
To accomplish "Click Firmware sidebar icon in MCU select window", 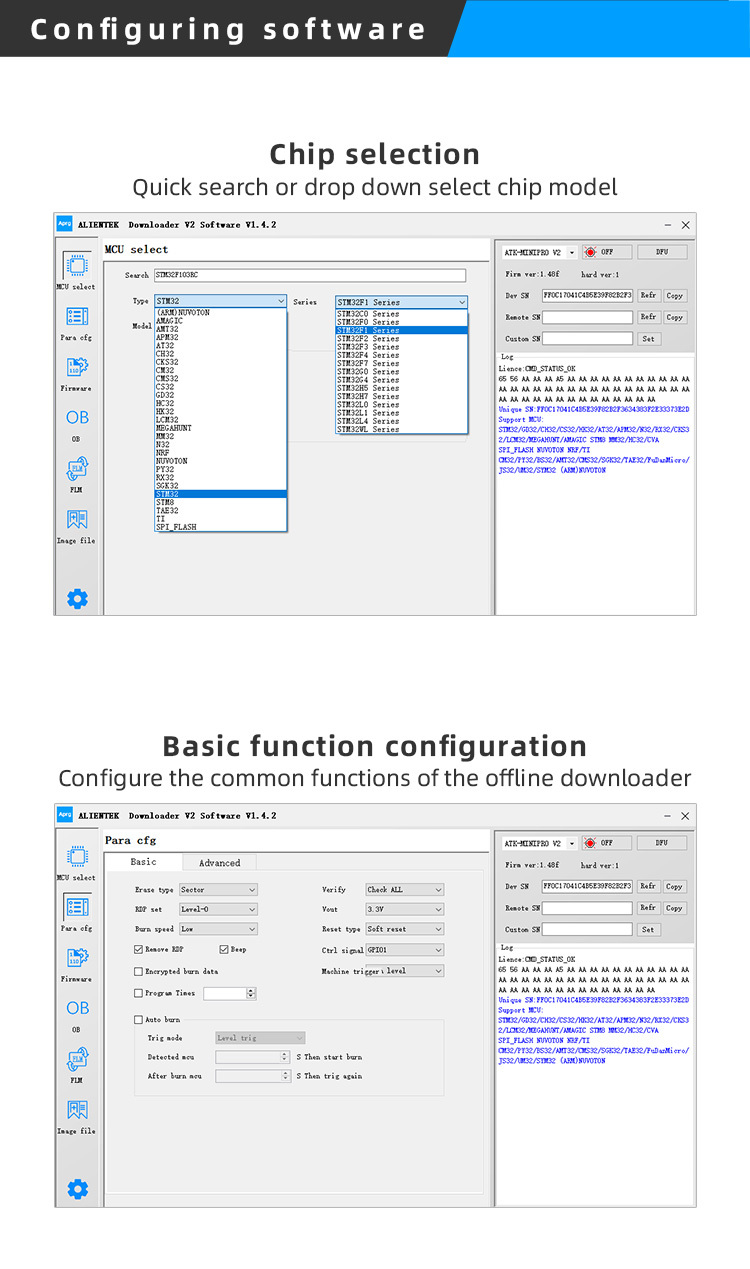I will [77, 367].
